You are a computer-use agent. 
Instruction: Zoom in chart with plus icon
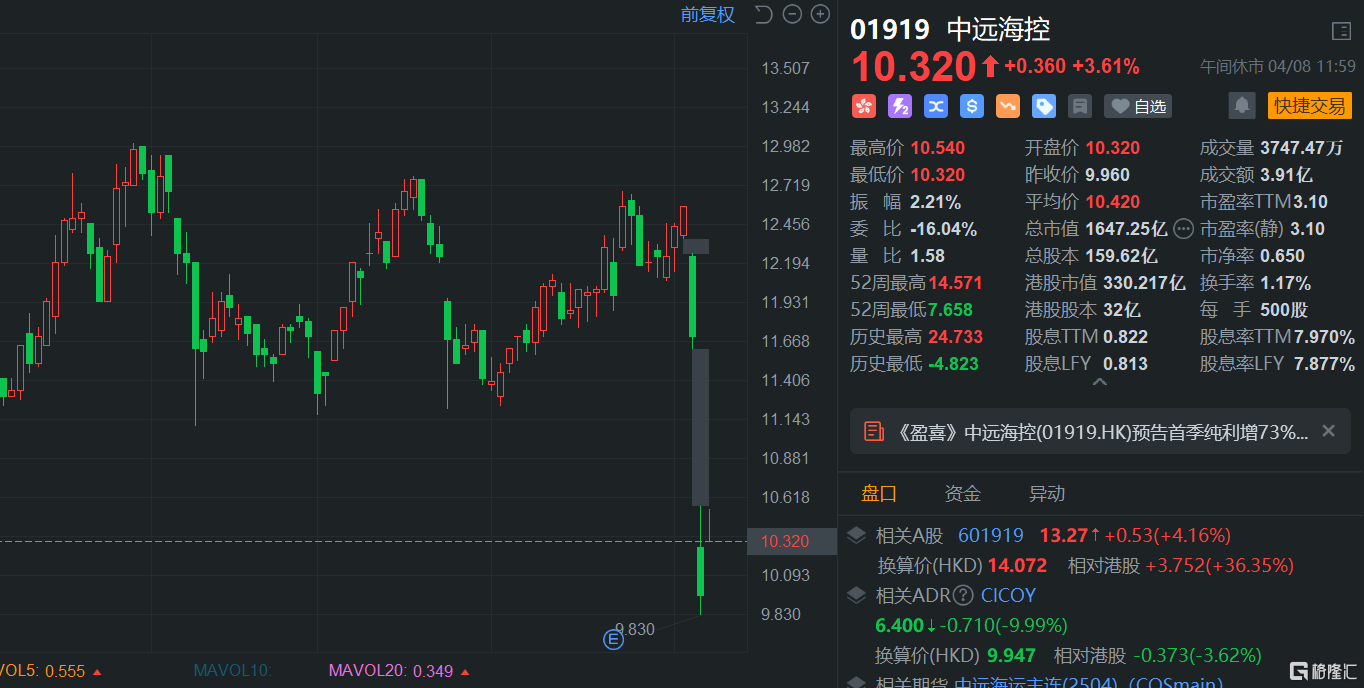point(820,14)
